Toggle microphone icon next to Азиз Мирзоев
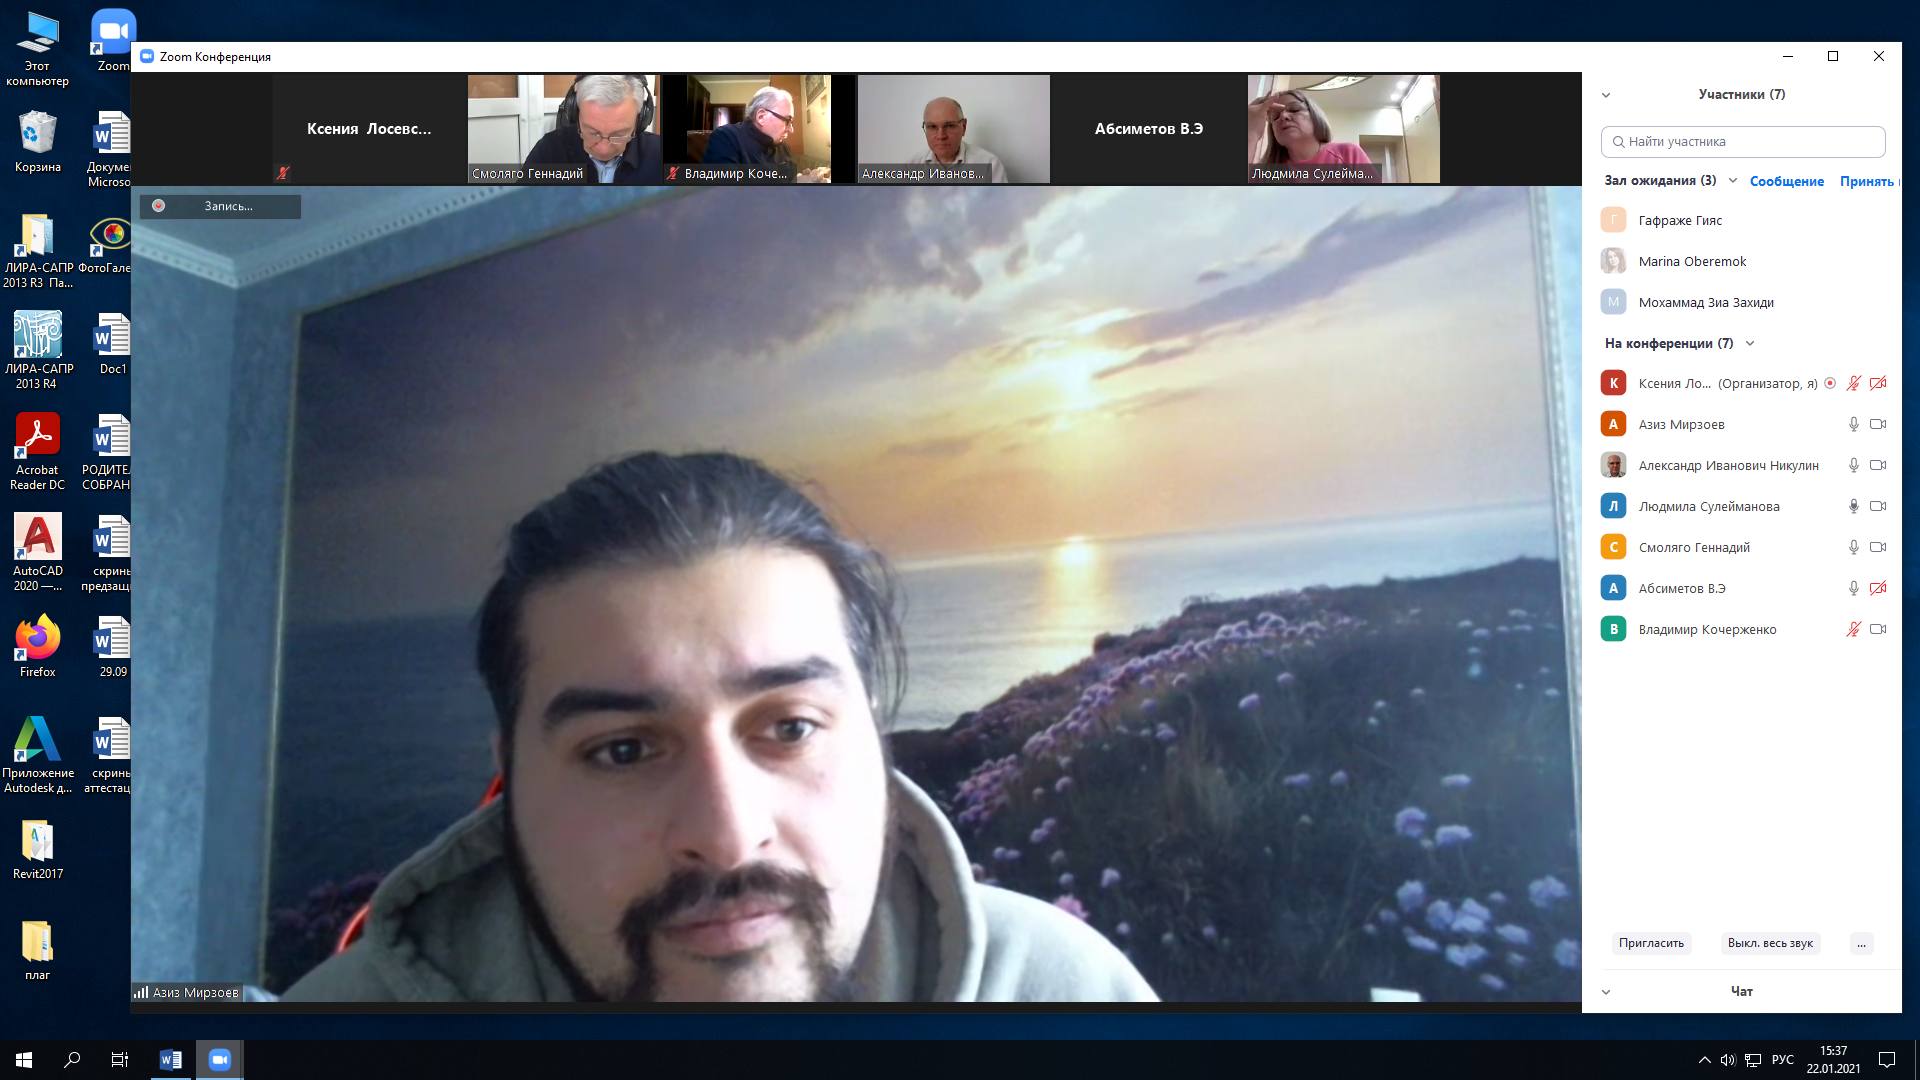The image size is (1920, 1080). click(x=1853, y=424)
